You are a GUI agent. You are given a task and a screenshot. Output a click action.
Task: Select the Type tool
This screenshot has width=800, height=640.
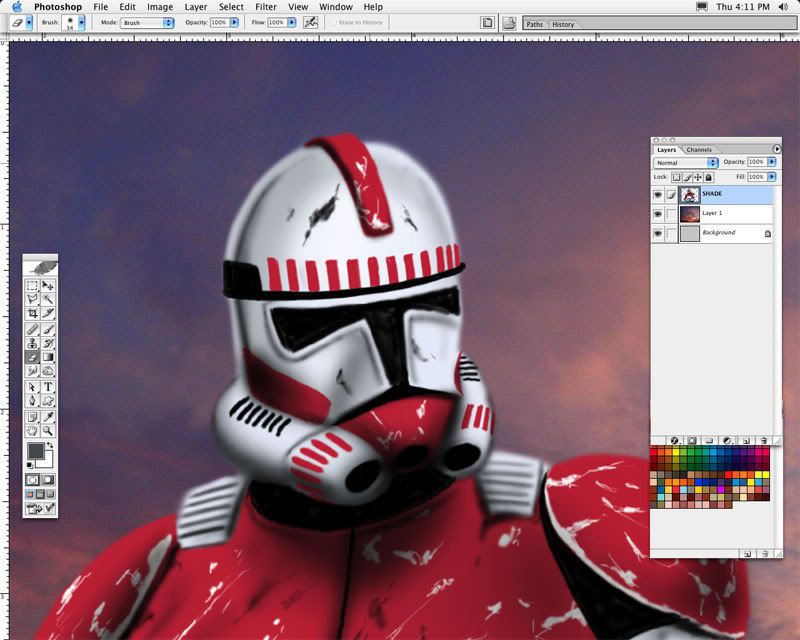click(x=48, y=387)
